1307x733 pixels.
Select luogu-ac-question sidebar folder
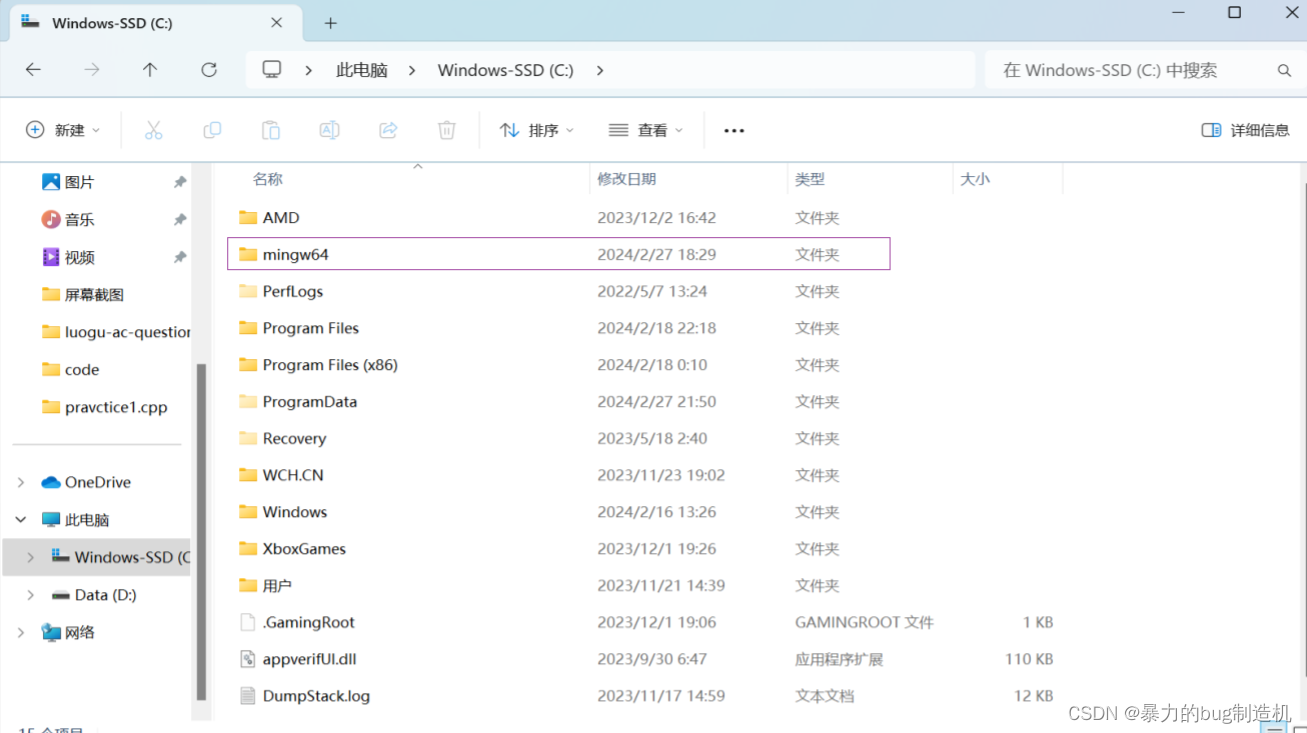pos(115,332)
